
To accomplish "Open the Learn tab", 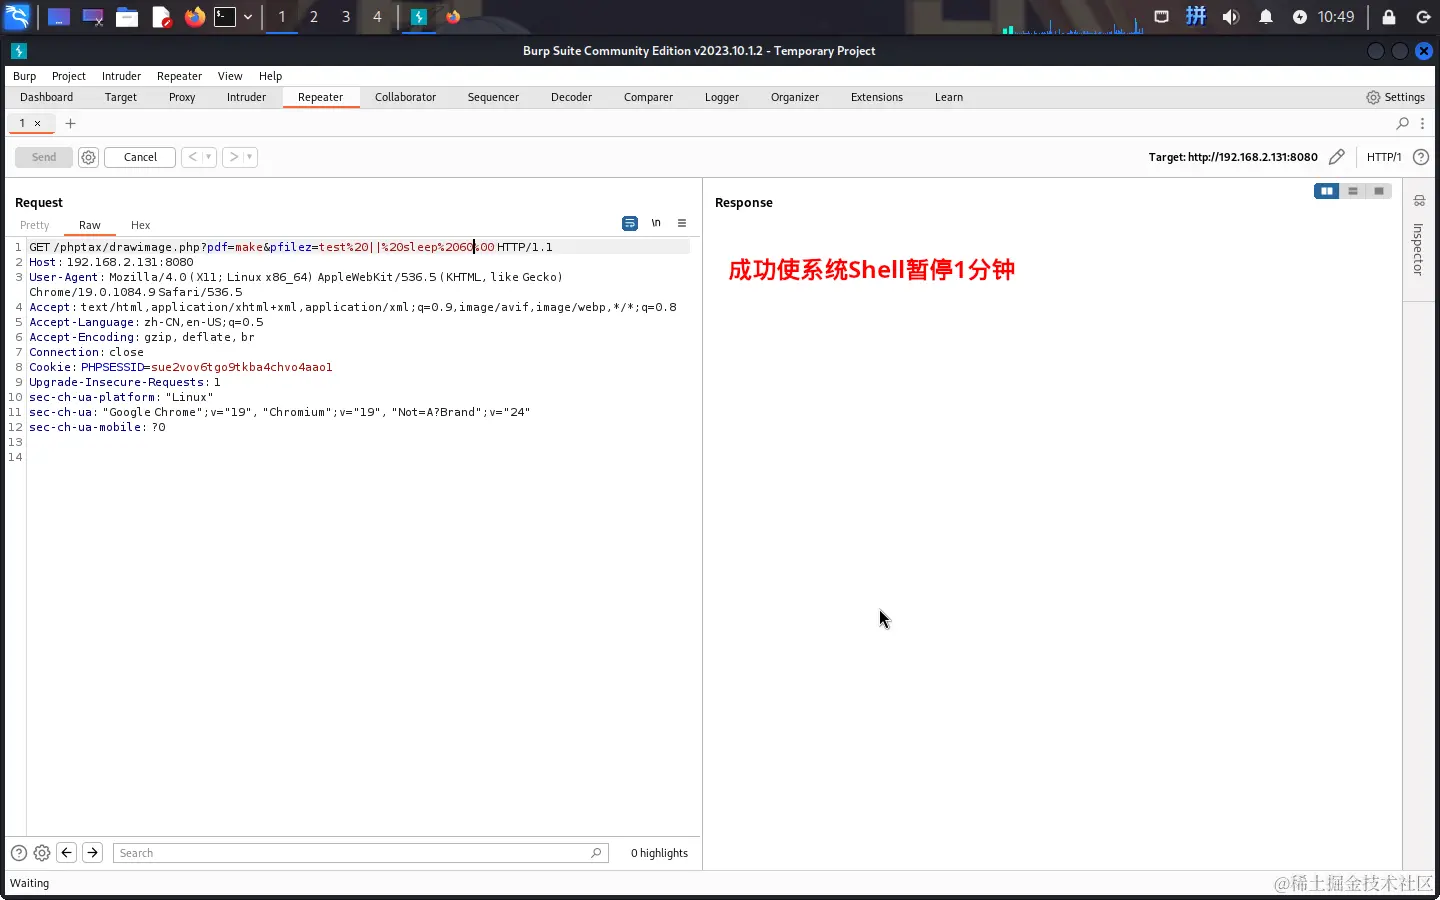I will click(949, 97).
